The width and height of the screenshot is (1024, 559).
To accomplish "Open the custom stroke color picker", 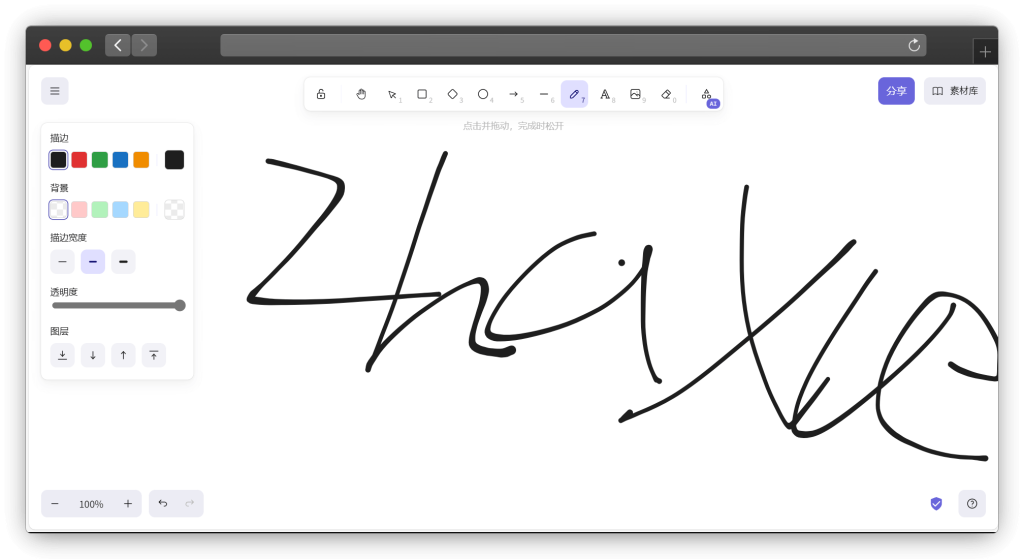I will tap(174, 160).
